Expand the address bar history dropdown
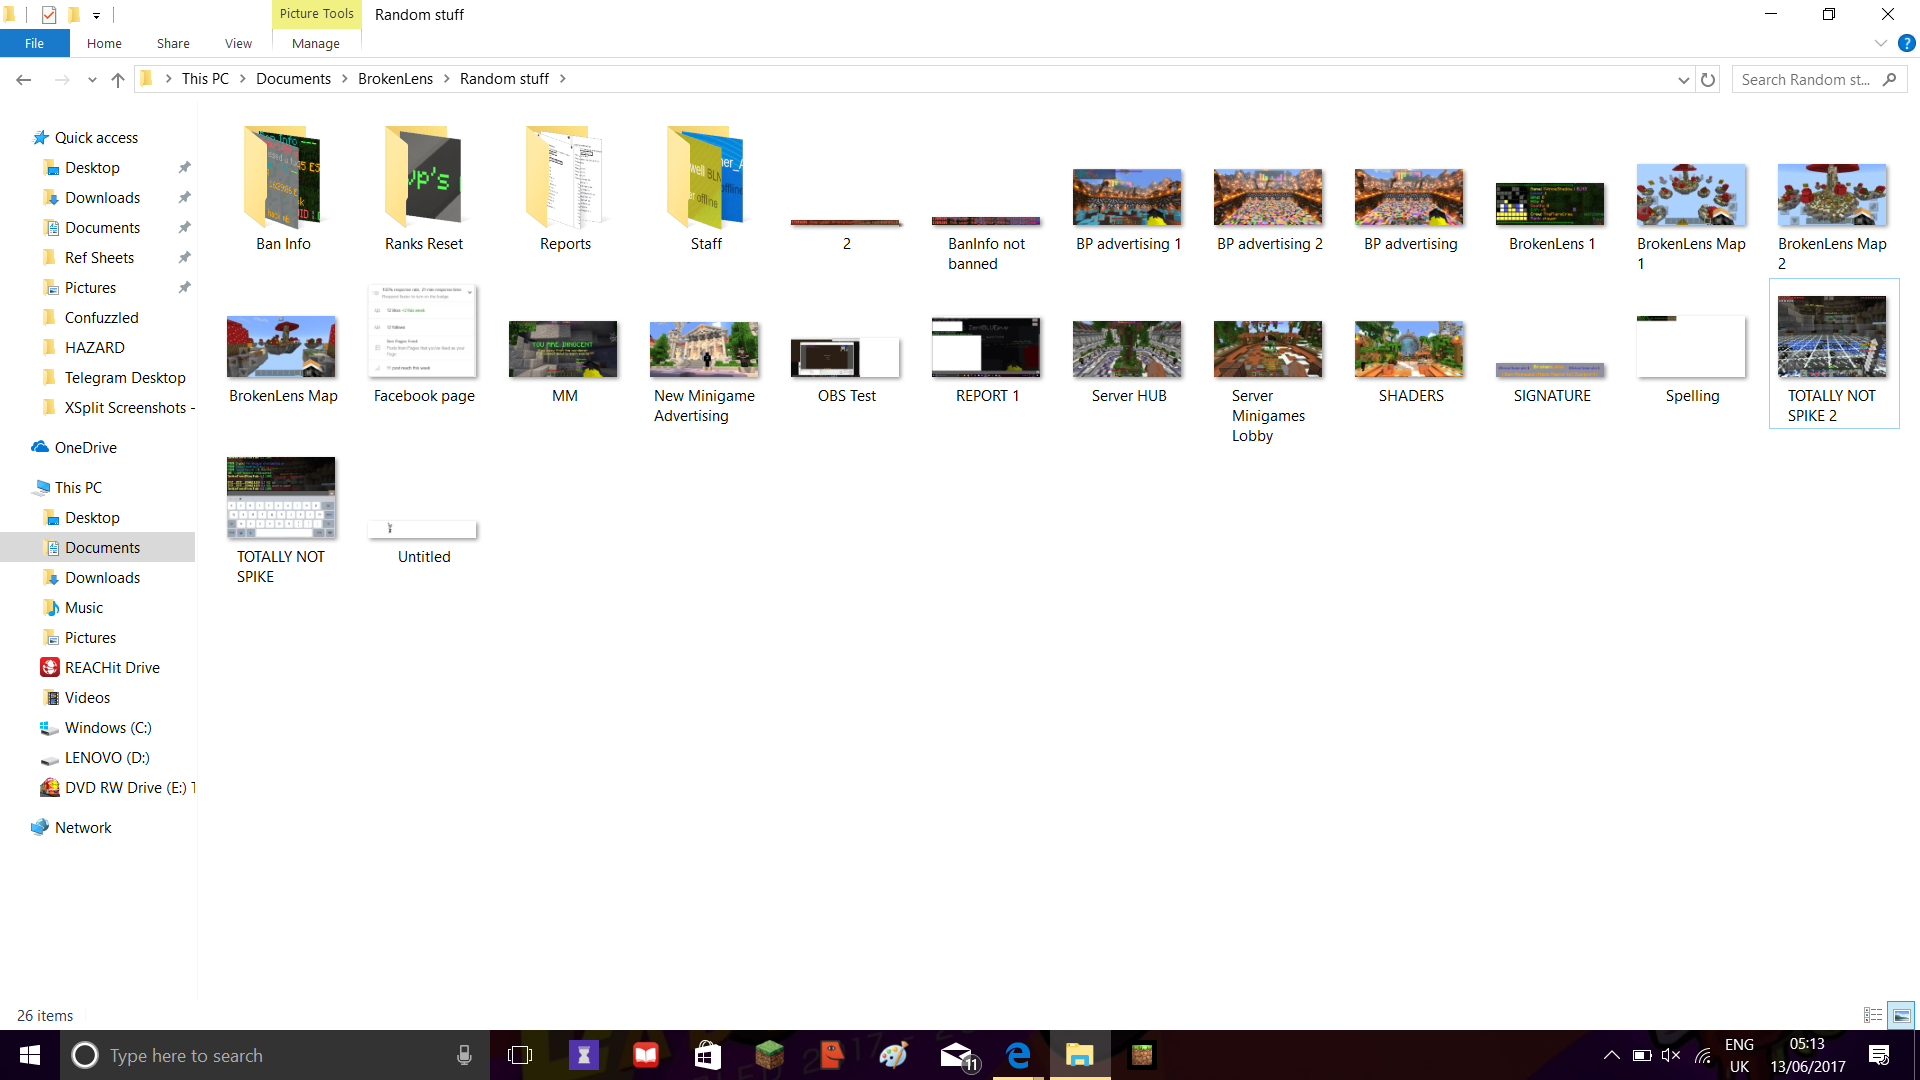Viewport: 1920px width, 1080px height. click(x=1683, y=79)
